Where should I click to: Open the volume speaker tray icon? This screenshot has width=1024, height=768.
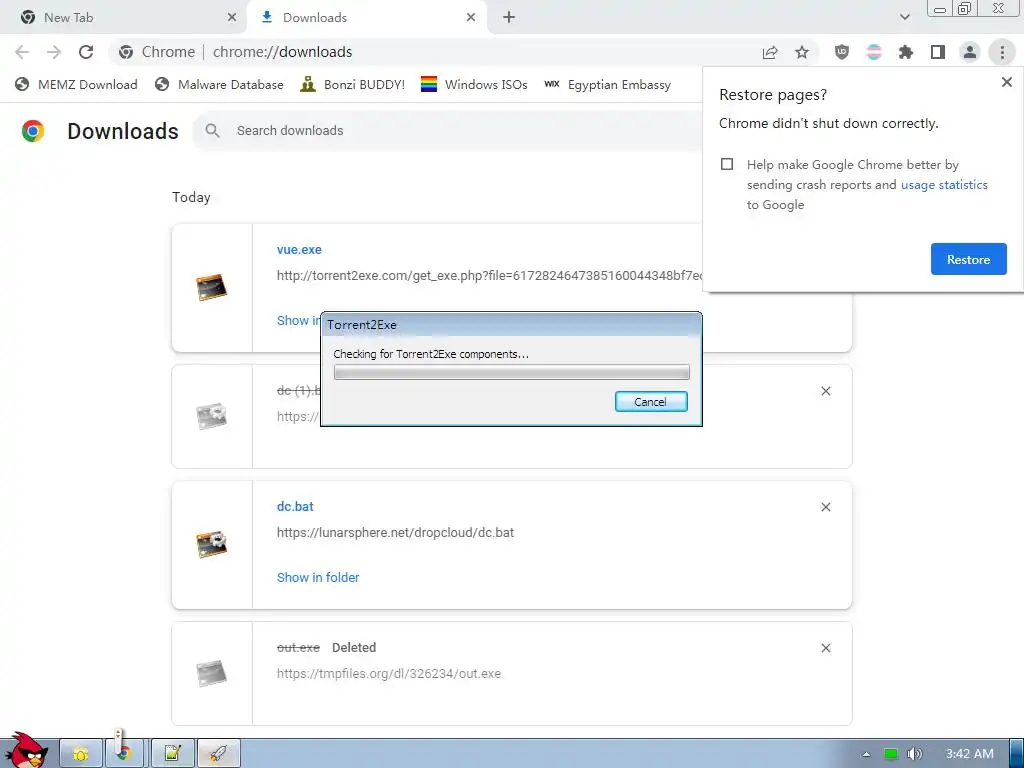tap(915, 754)
